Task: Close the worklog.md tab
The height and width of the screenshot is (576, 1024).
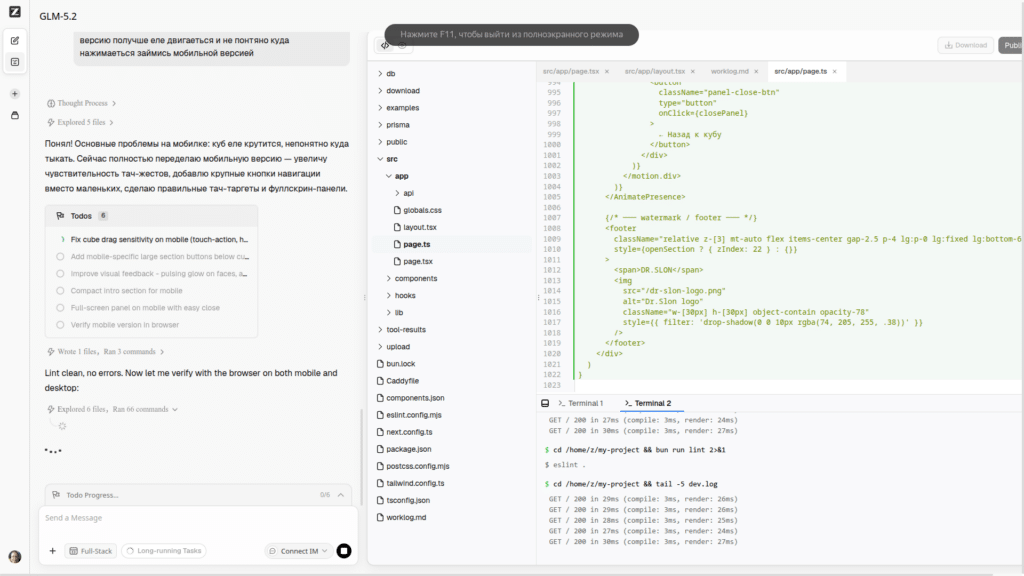Action: (x=756, y=72)
